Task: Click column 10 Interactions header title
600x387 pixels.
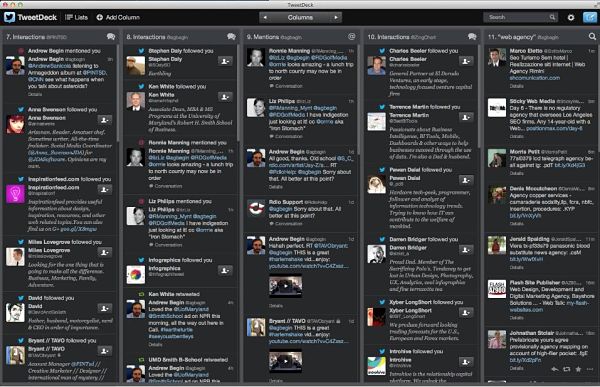Action: (x=401, y=37)
